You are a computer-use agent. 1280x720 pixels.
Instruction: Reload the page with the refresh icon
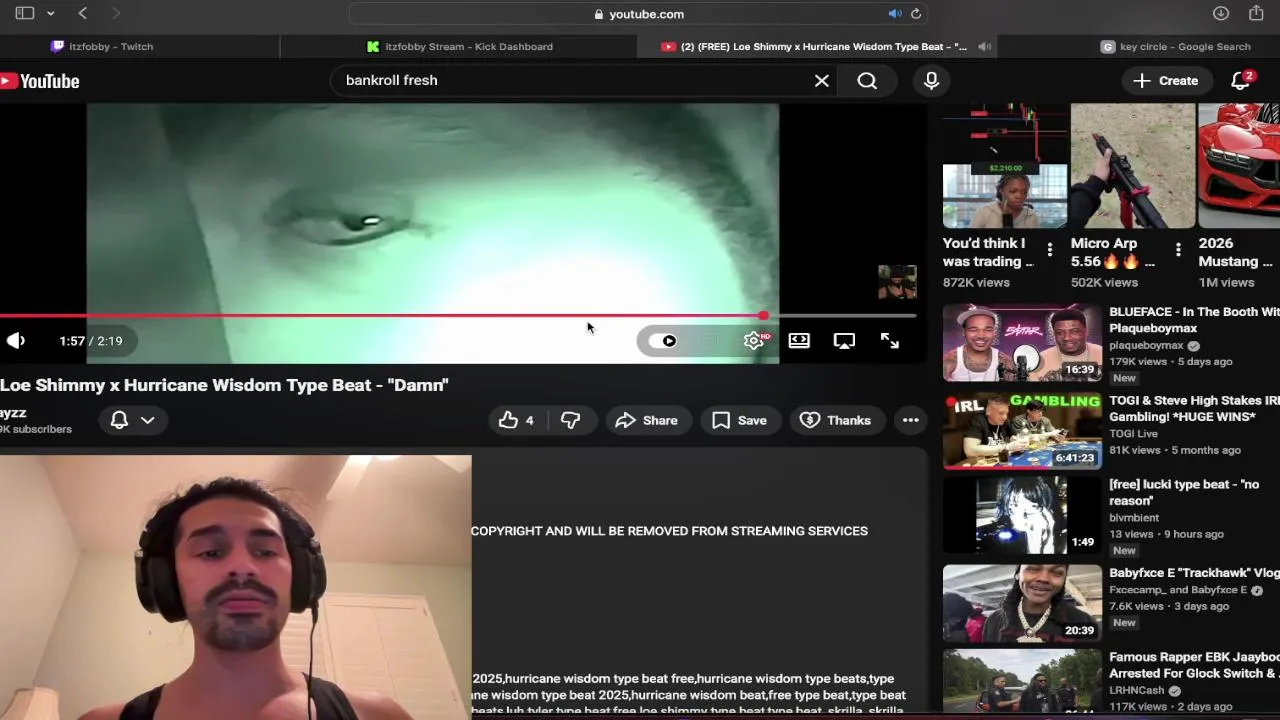(915, 14)
